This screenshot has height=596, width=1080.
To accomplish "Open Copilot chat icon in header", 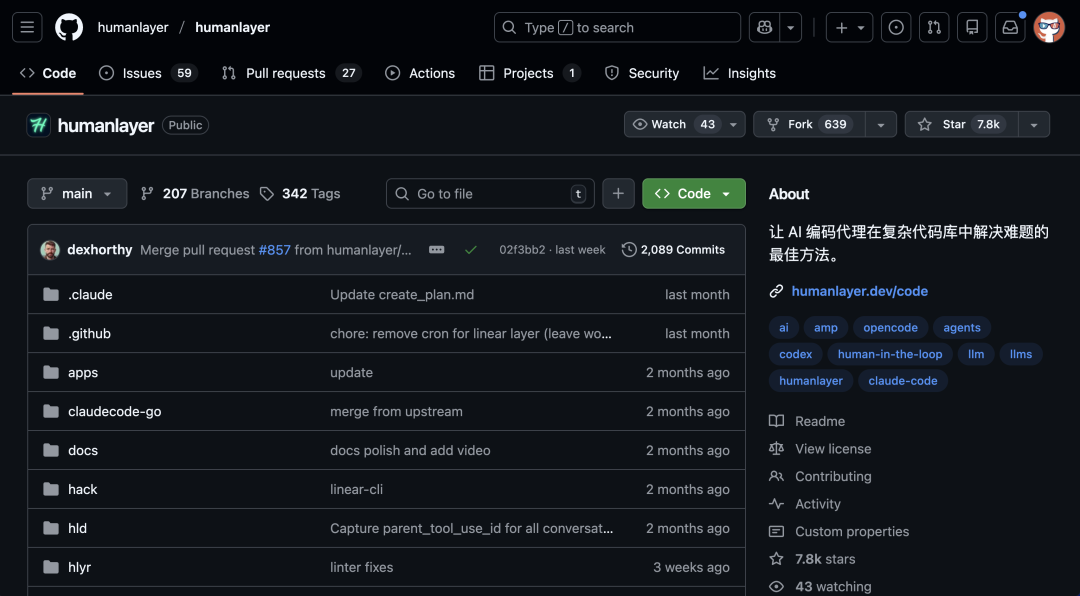I will coord(765,28).
